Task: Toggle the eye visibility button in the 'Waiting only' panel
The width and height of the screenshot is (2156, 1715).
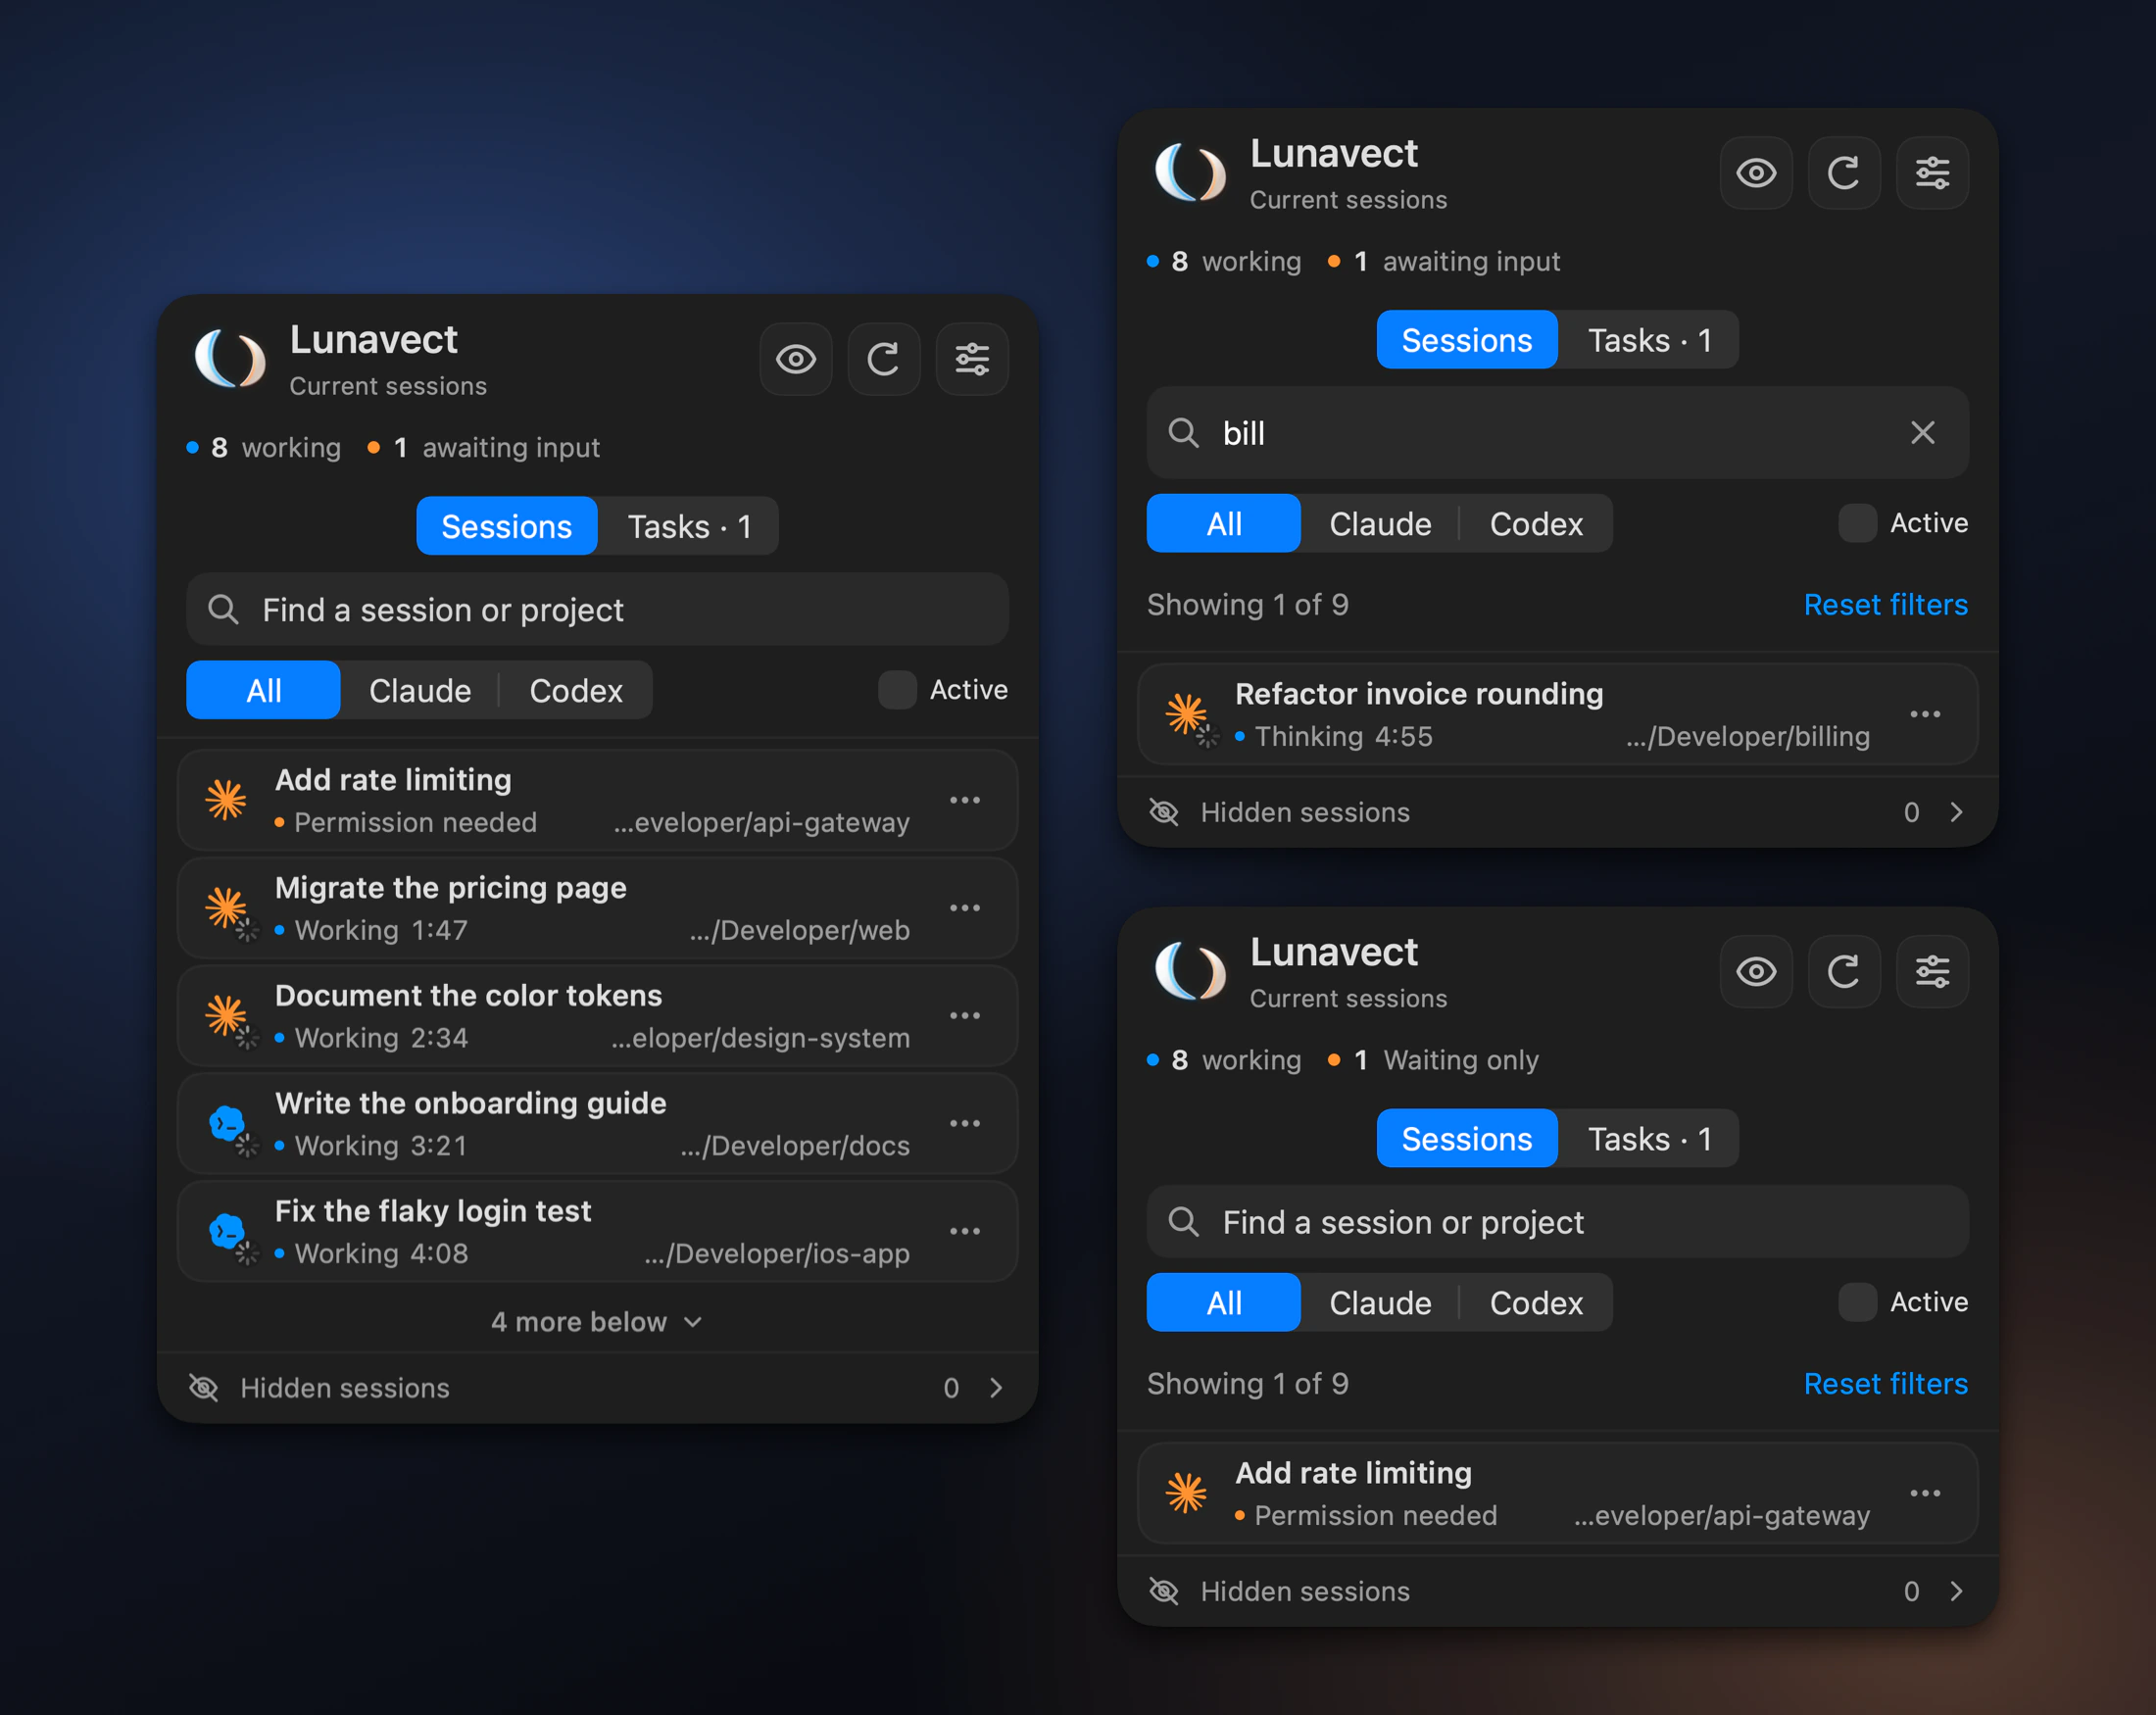Action: [1756, 972]
